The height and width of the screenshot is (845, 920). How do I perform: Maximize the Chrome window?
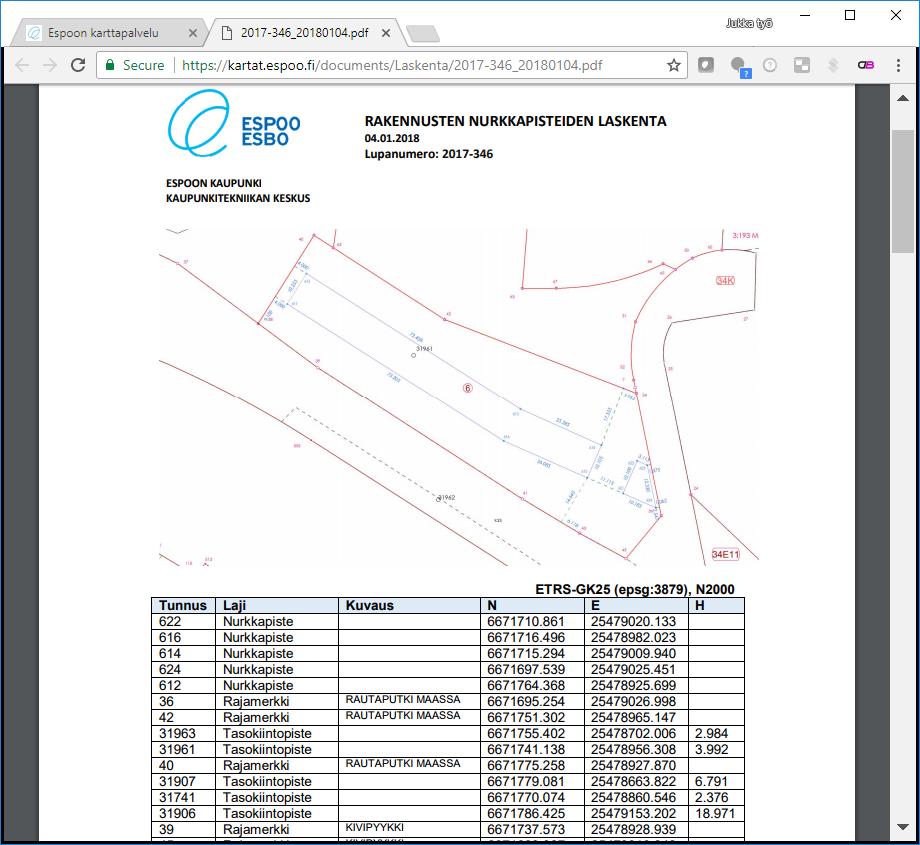coord(850,16)
